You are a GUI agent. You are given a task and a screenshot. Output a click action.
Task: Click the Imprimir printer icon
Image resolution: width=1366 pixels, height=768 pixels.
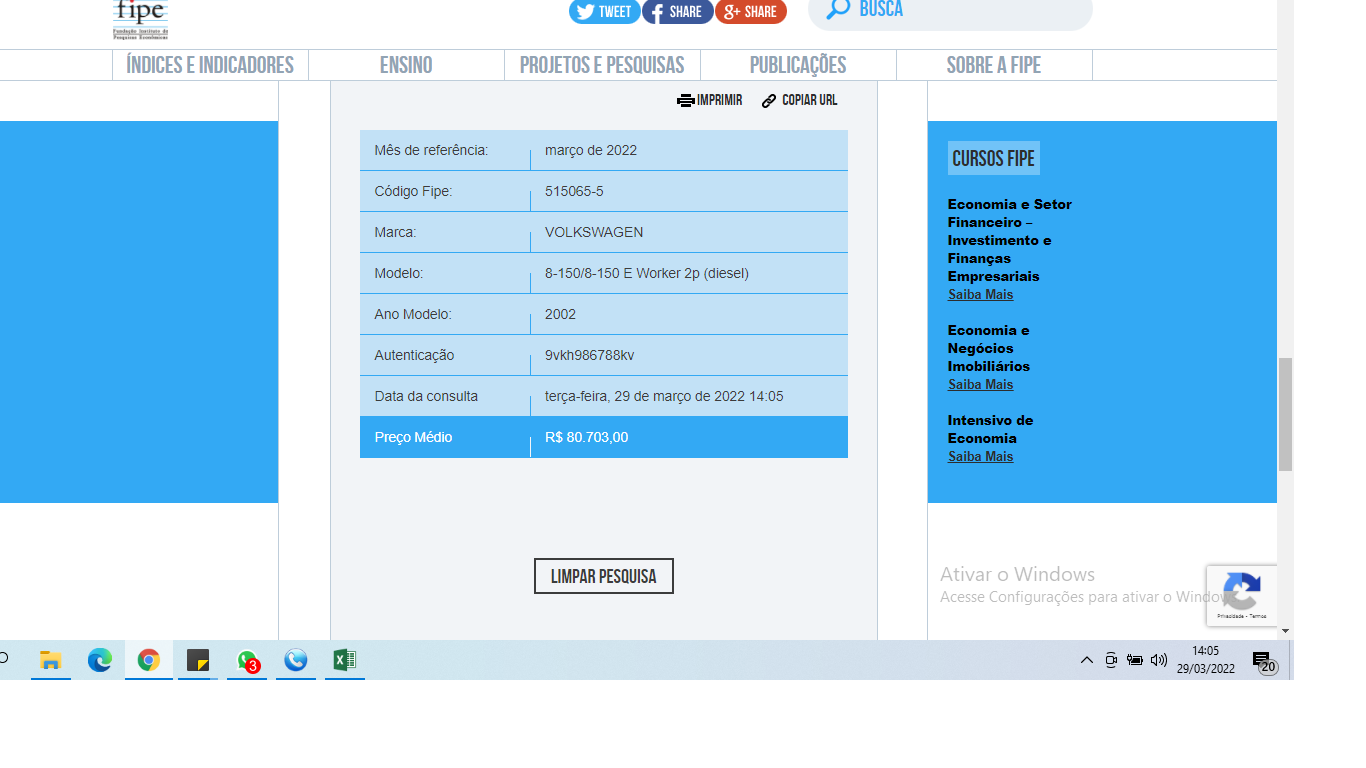pos(686,100)
